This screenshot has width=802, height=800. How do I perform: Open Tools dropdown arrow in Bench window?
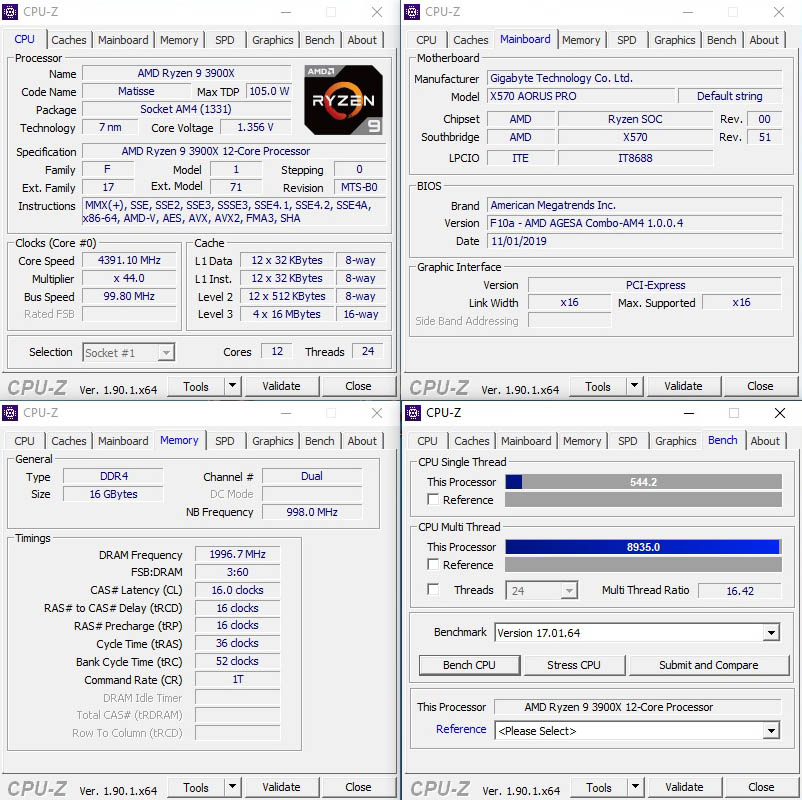tap(635, 787)
